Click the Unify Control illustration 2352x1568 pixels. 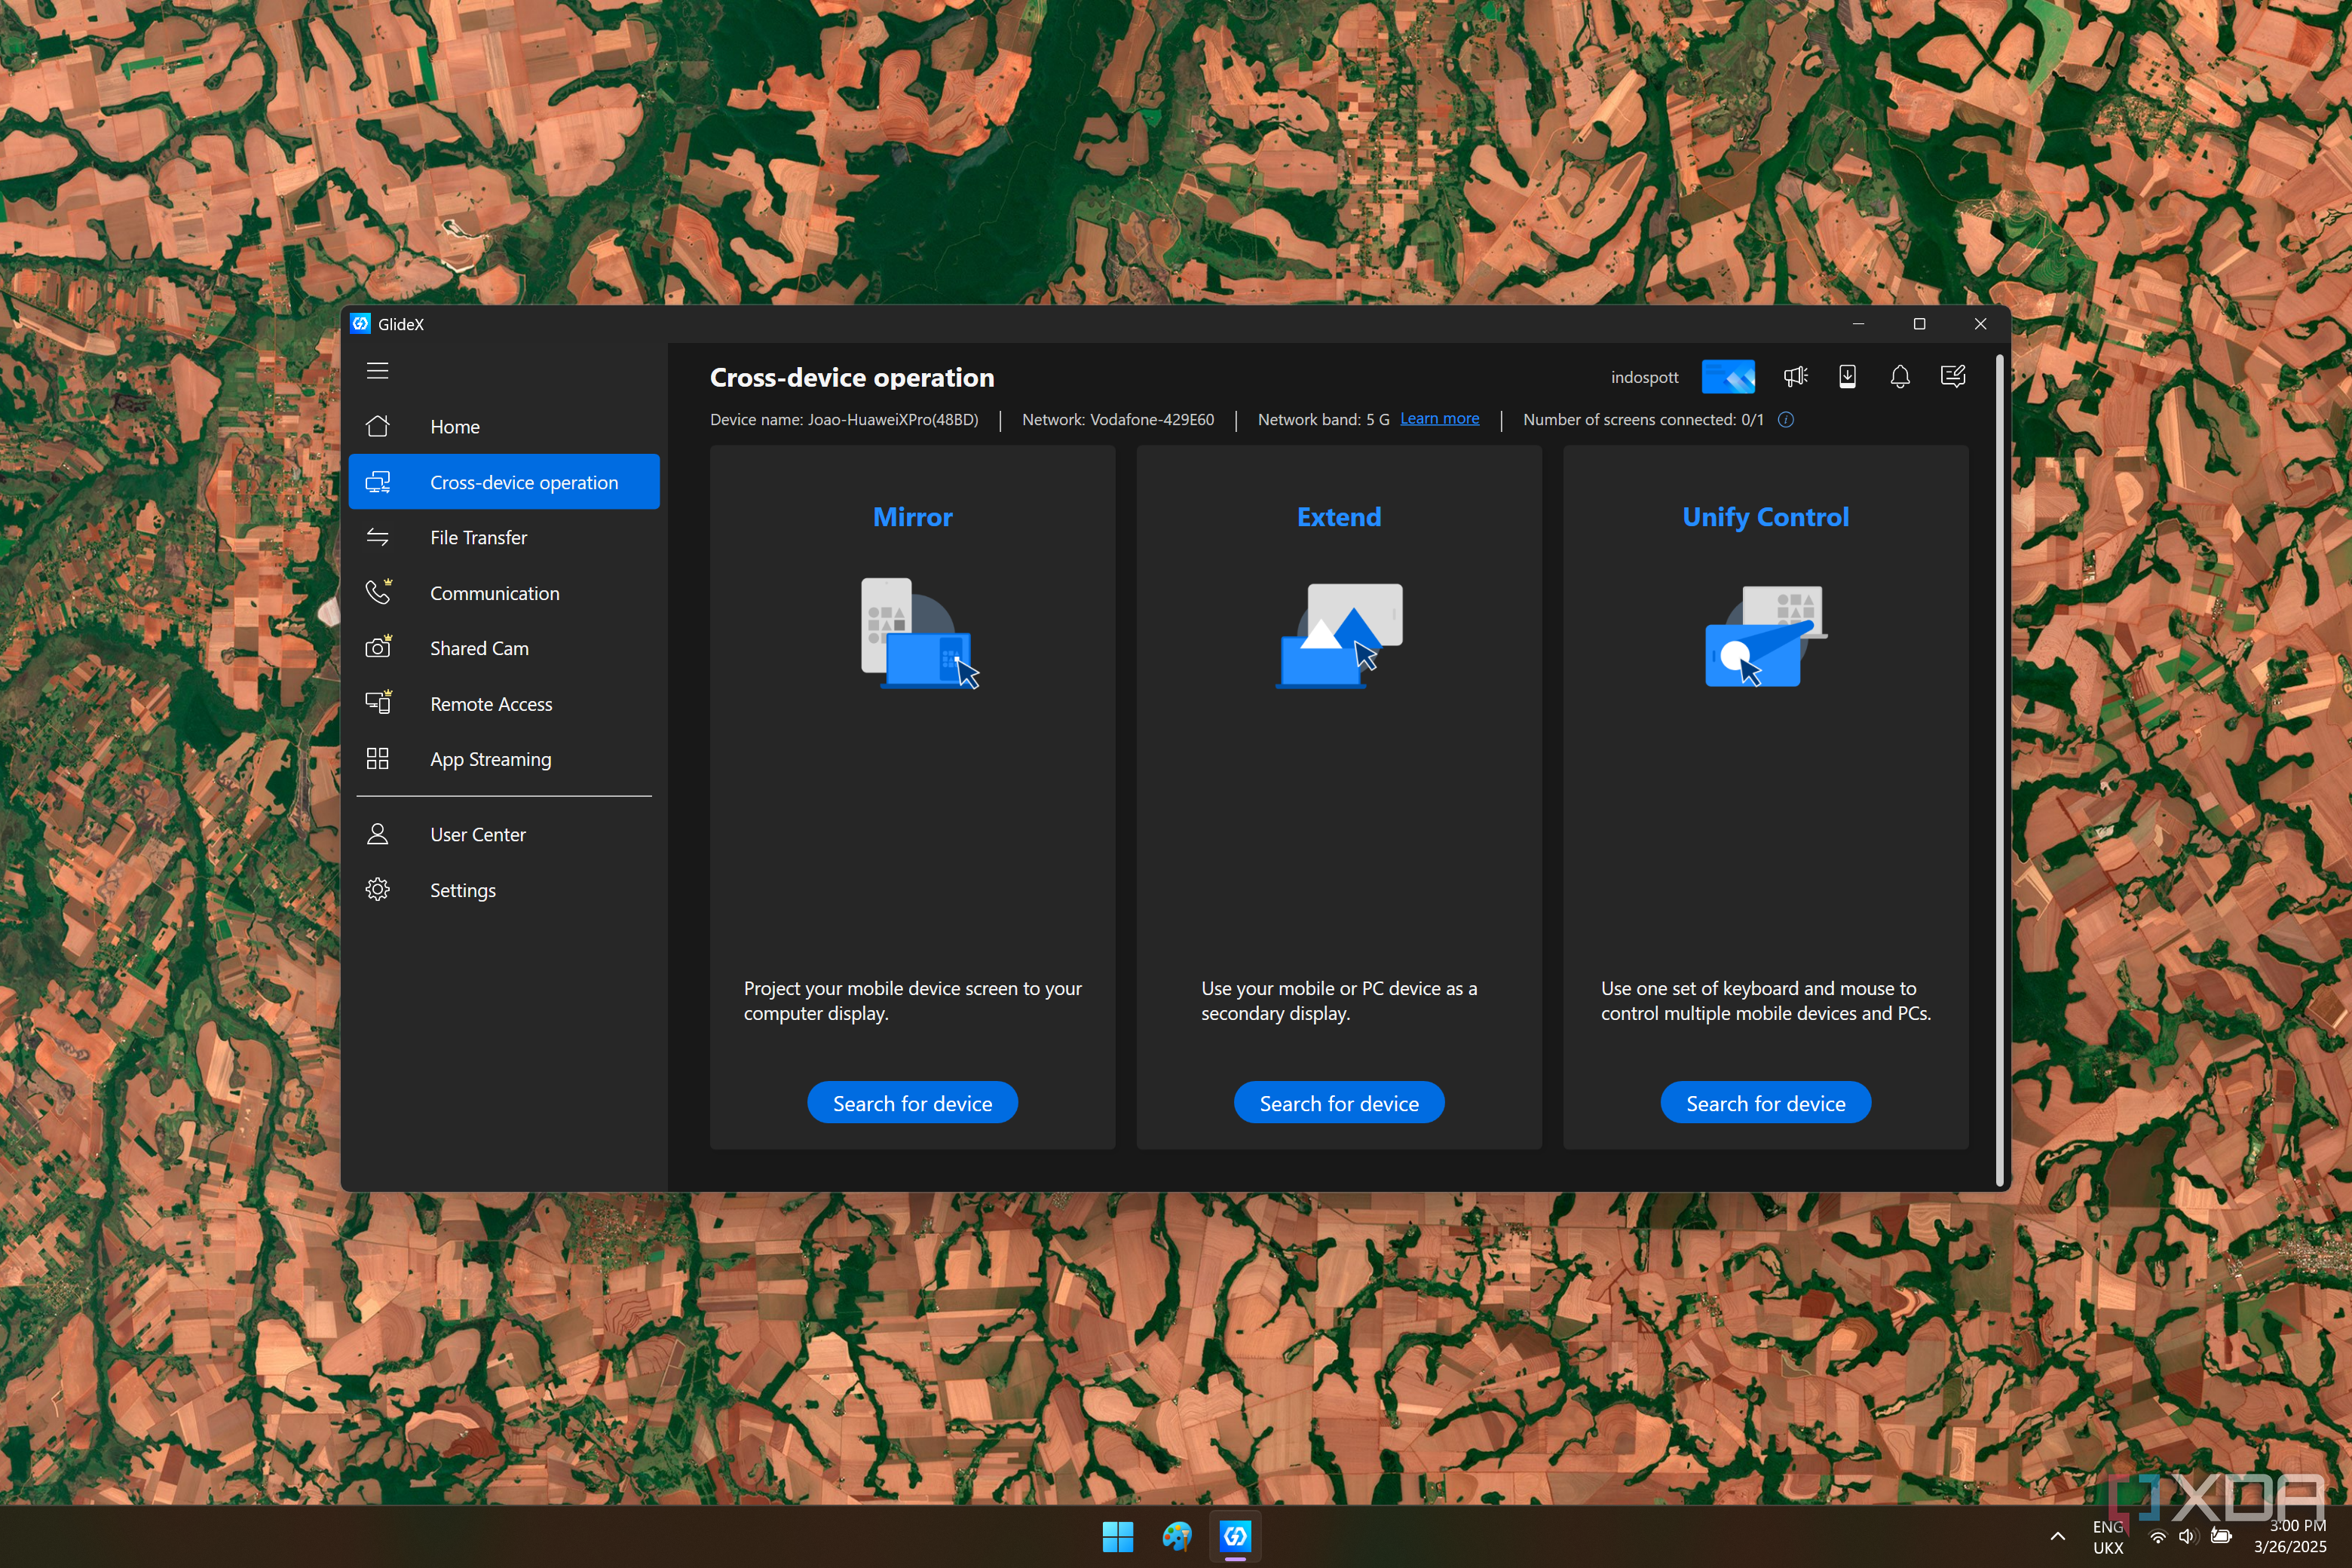coord(1765,637)
